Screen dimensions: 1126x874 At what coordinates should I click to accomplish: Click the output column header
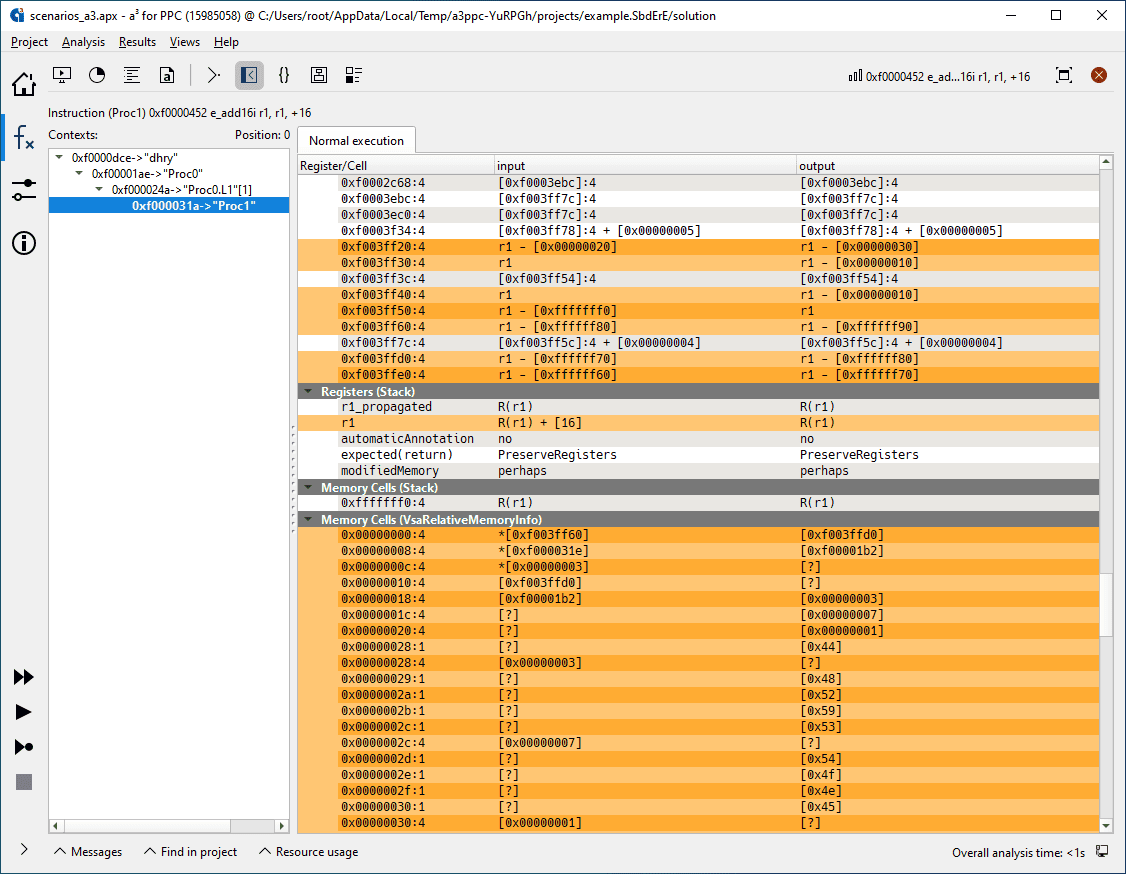(947, 166)
